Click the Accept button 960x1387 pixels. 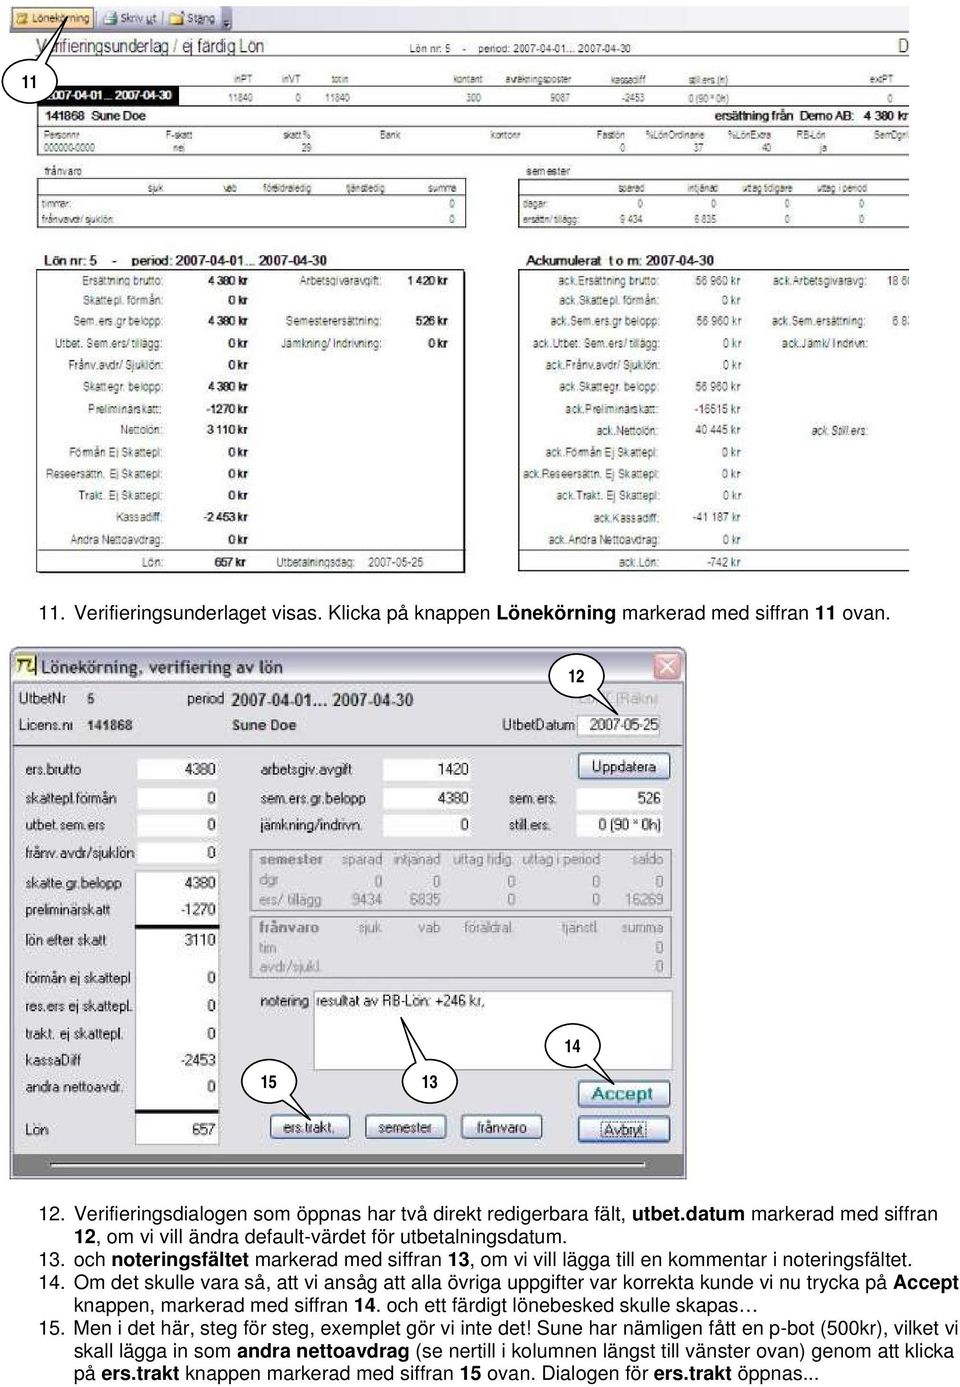(x=623, y=1094)
